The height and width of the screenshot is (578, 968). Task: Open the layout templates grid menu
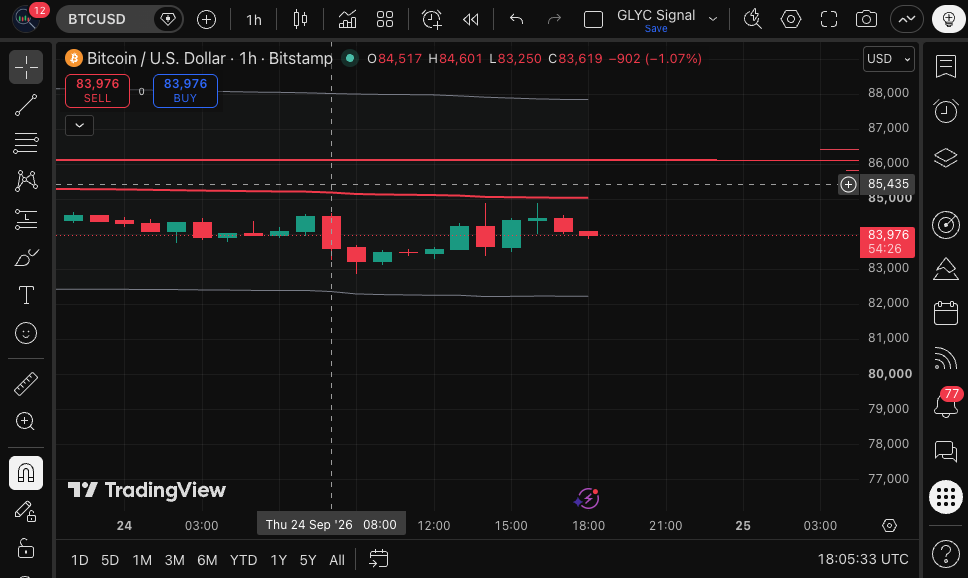pos(385,19)
